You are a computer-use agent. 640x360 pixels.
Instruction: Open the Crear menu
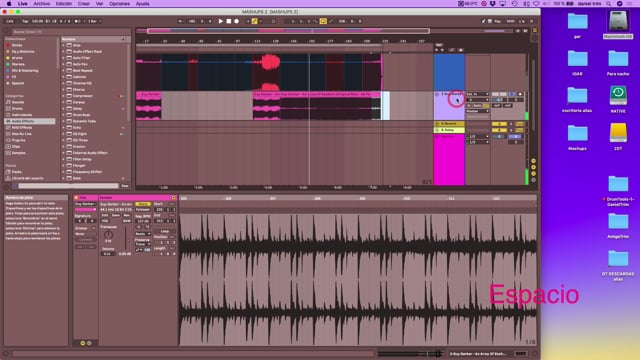[x=84, y=4]
